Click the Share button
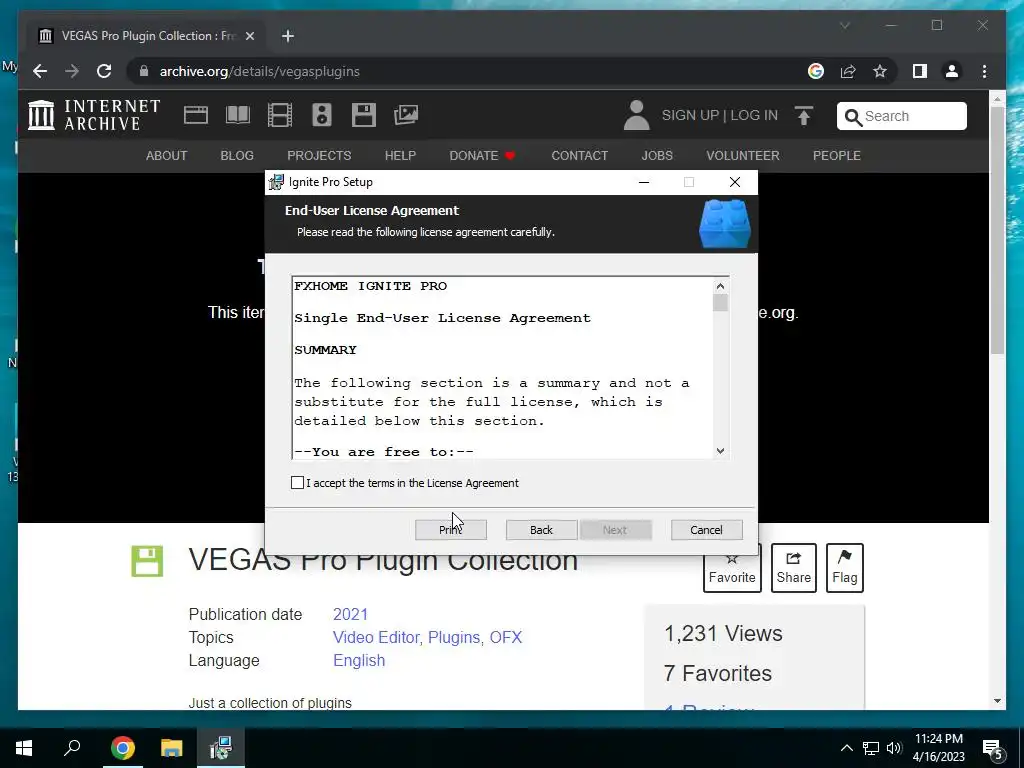The image size is (1024, 768). point(793,568)
